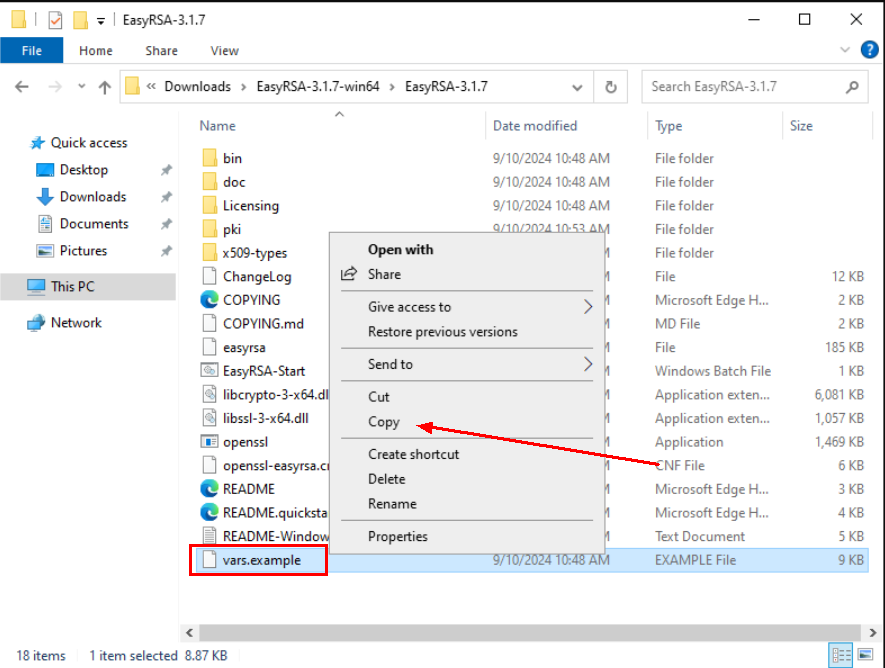Click the Search EasyRSA-3.1.7 box

(745, 87)
